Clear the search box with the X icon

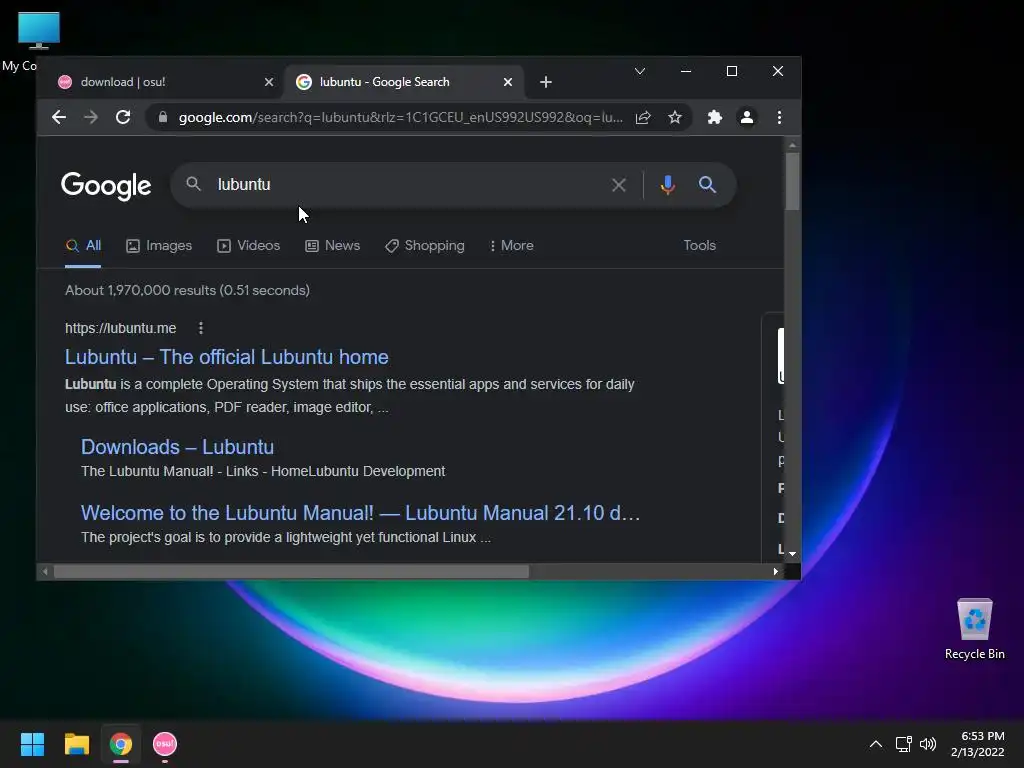pos(618,185)
